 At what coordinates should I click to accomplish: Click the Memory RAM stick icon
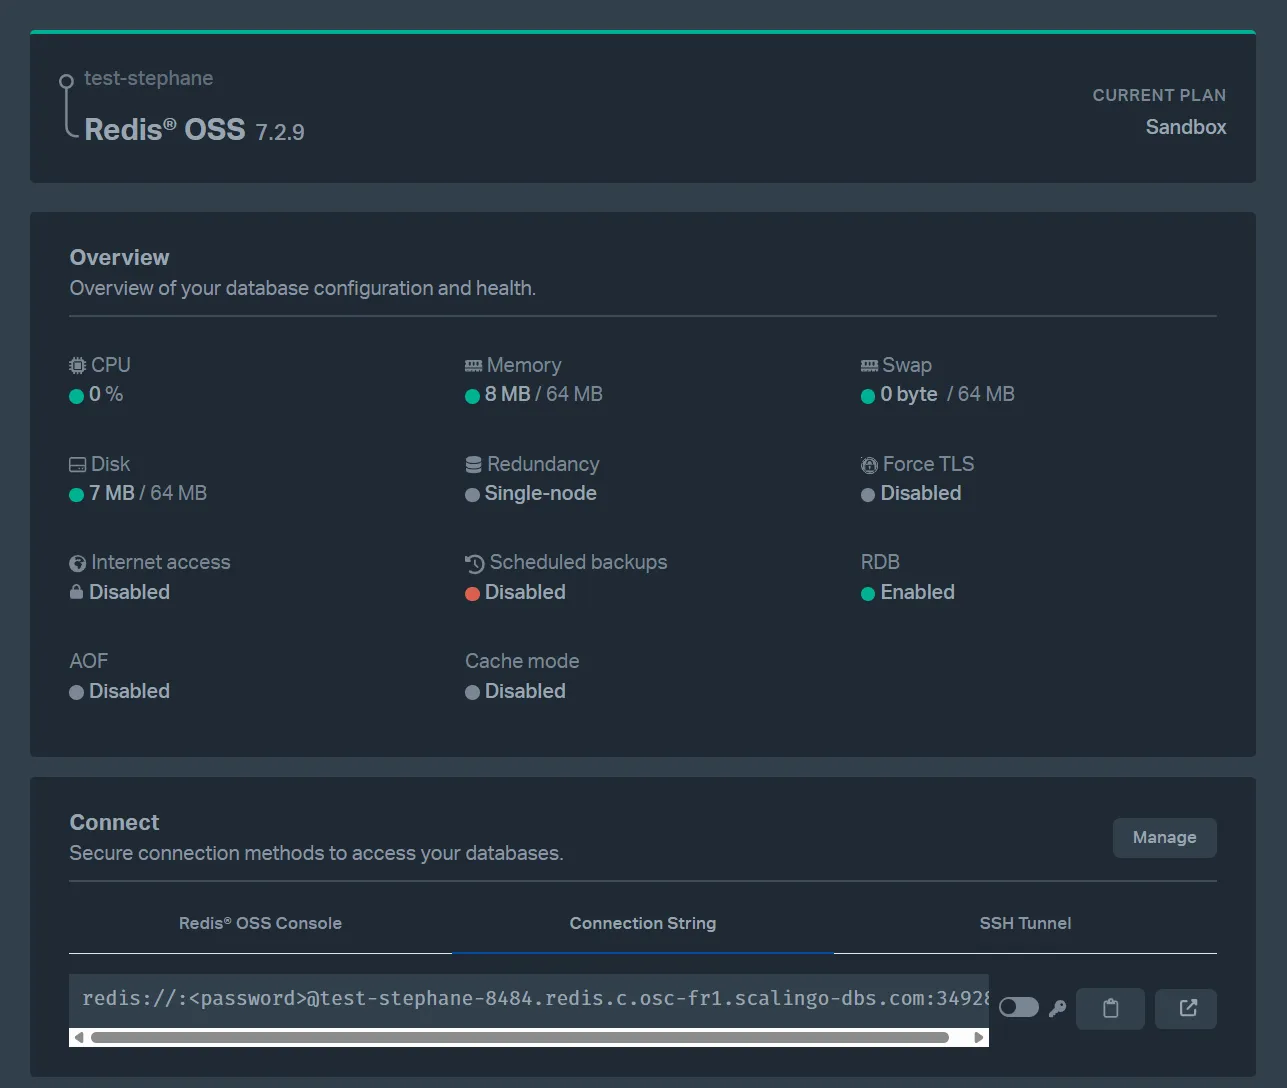tap(472, 364)
